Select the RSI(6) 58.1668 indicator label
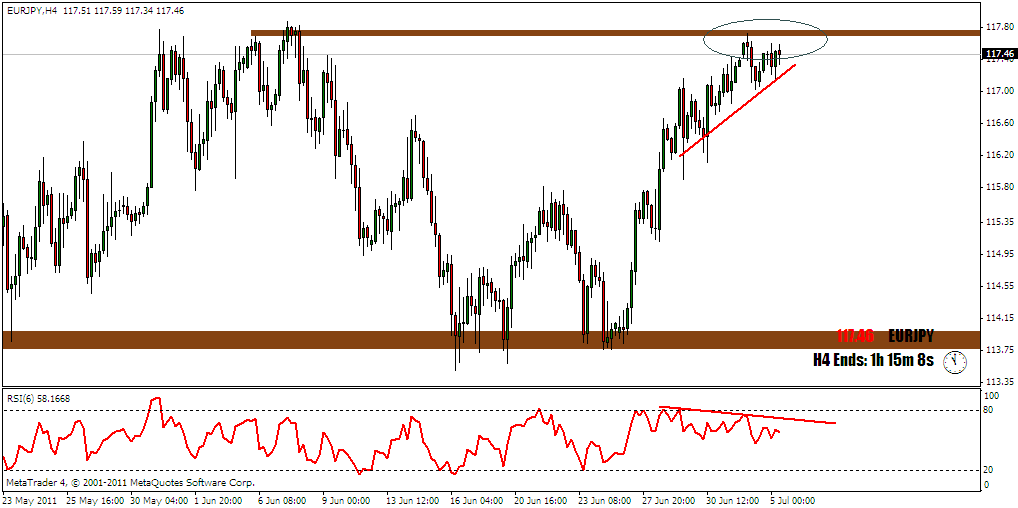This screenshot has width=1018, height=508. coord(38,399)
